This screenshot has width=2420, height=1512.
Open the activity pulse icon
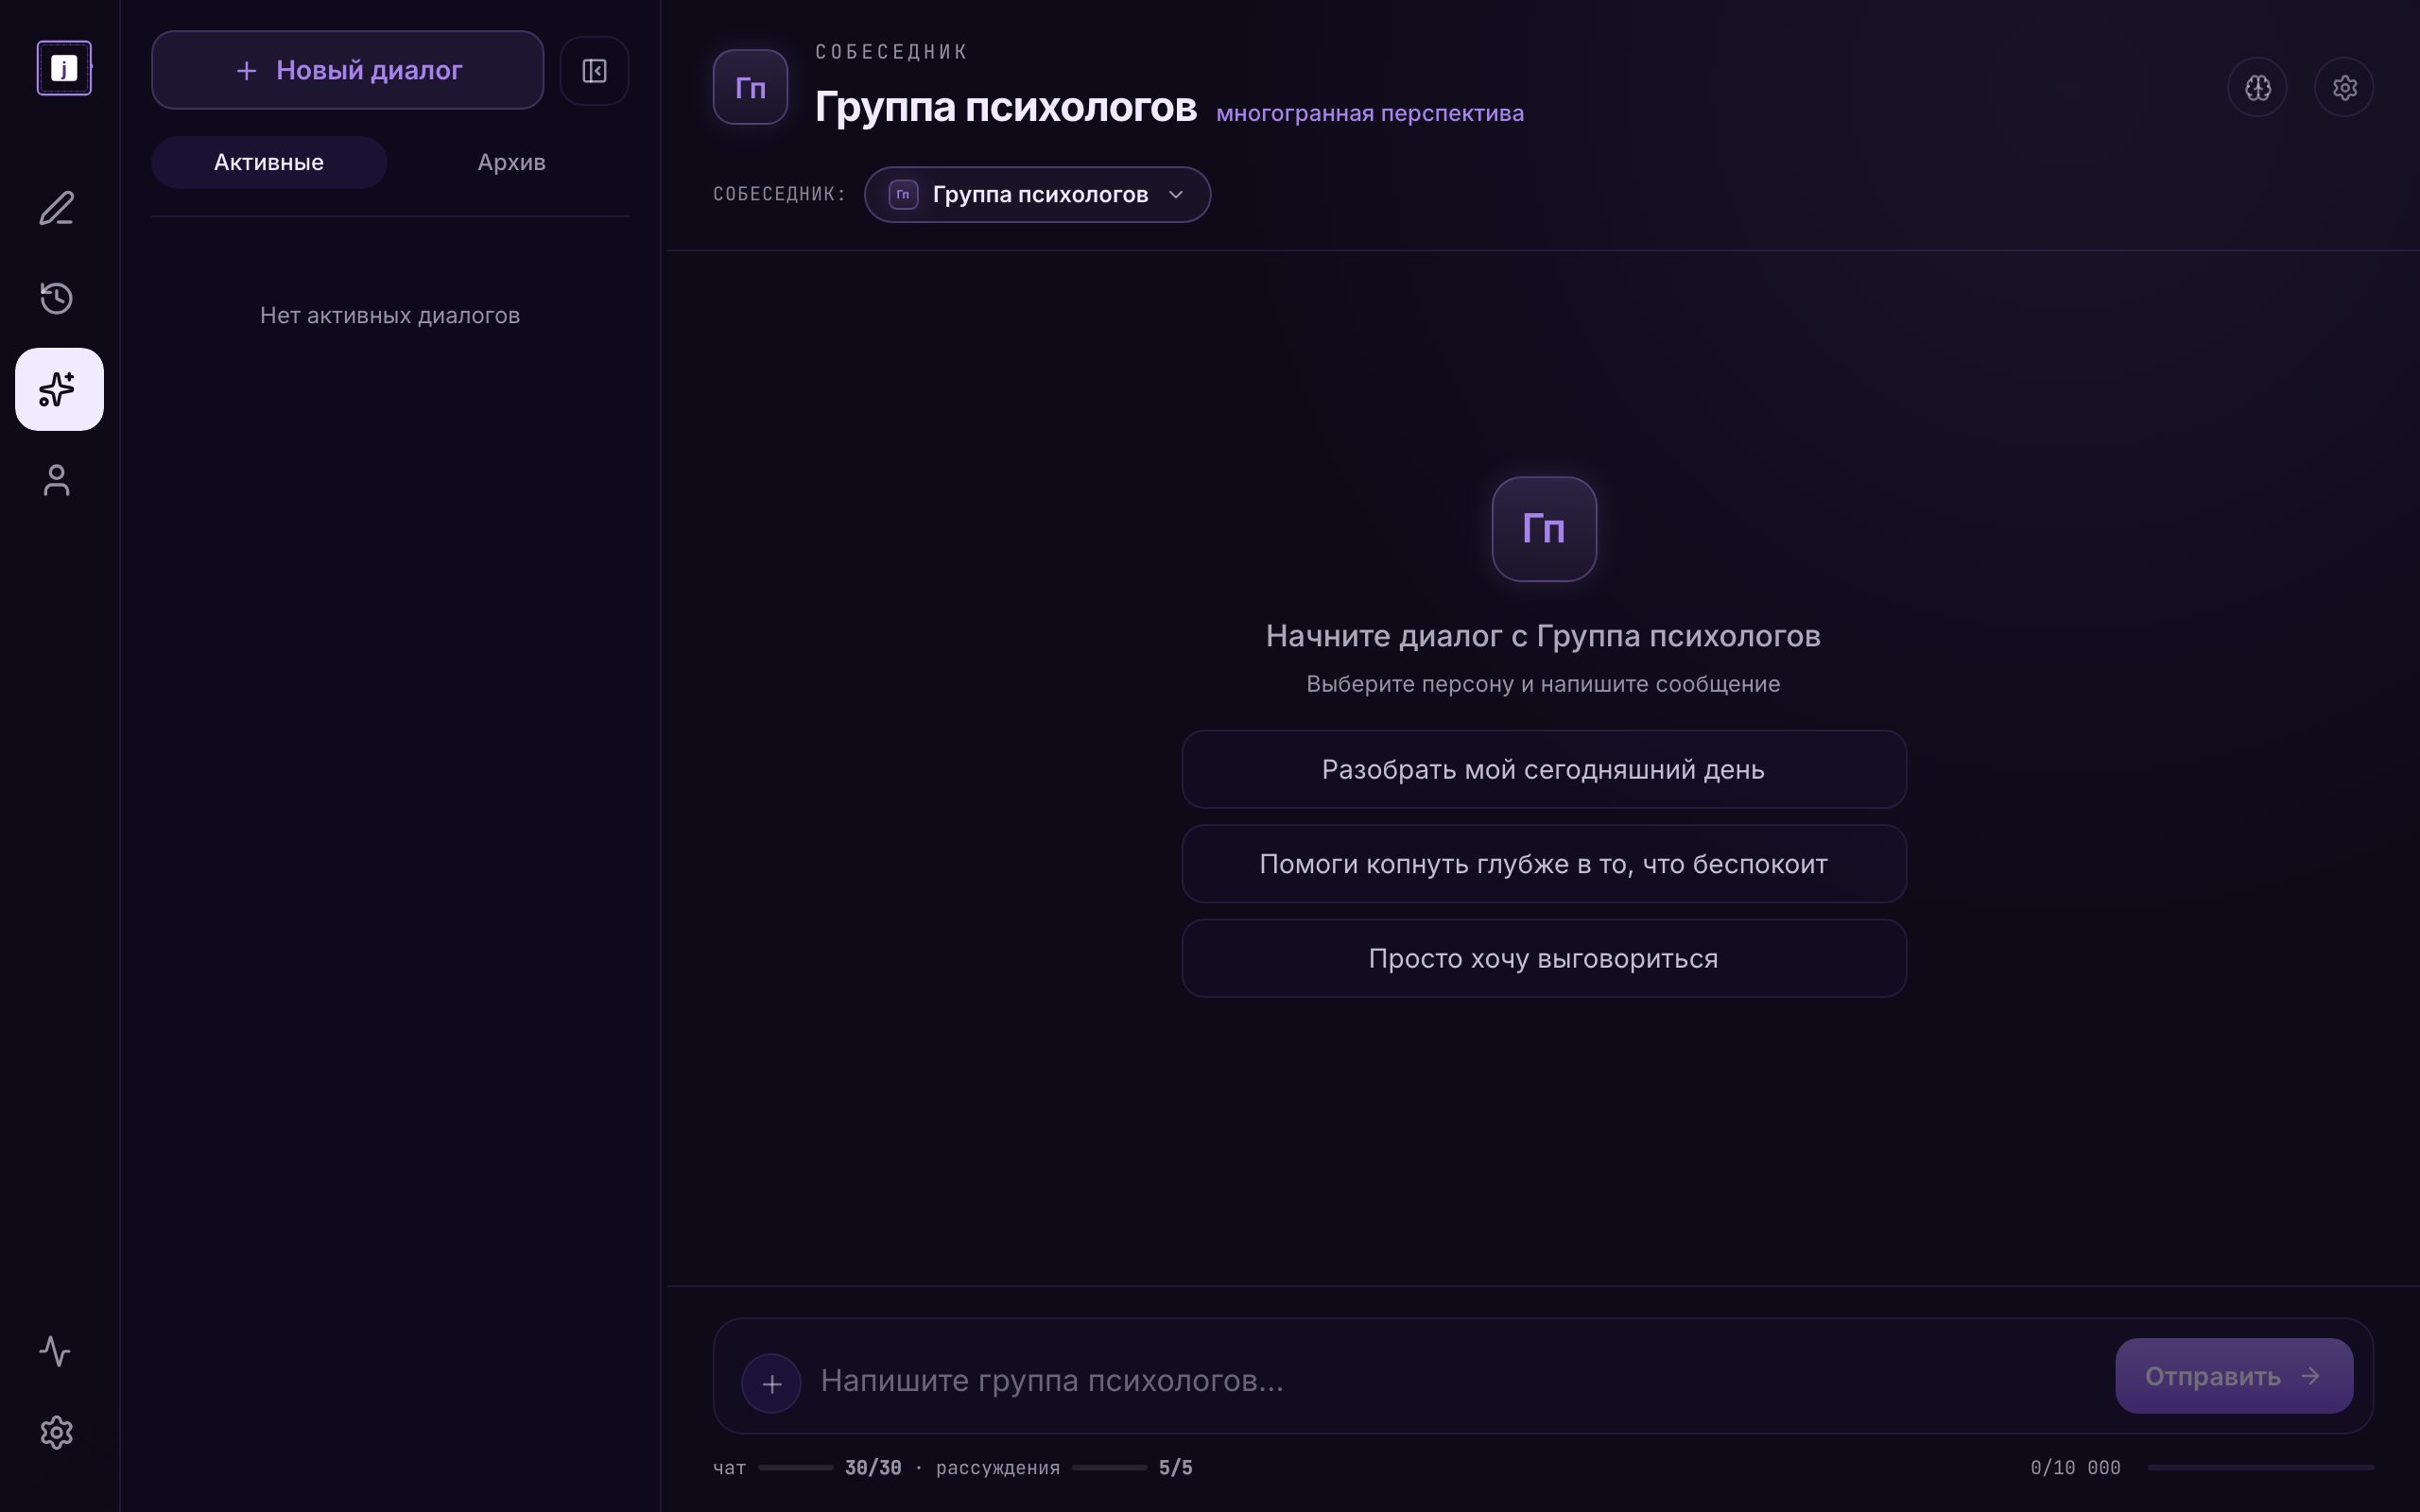pyautogui.click(x=55, y=1351)
